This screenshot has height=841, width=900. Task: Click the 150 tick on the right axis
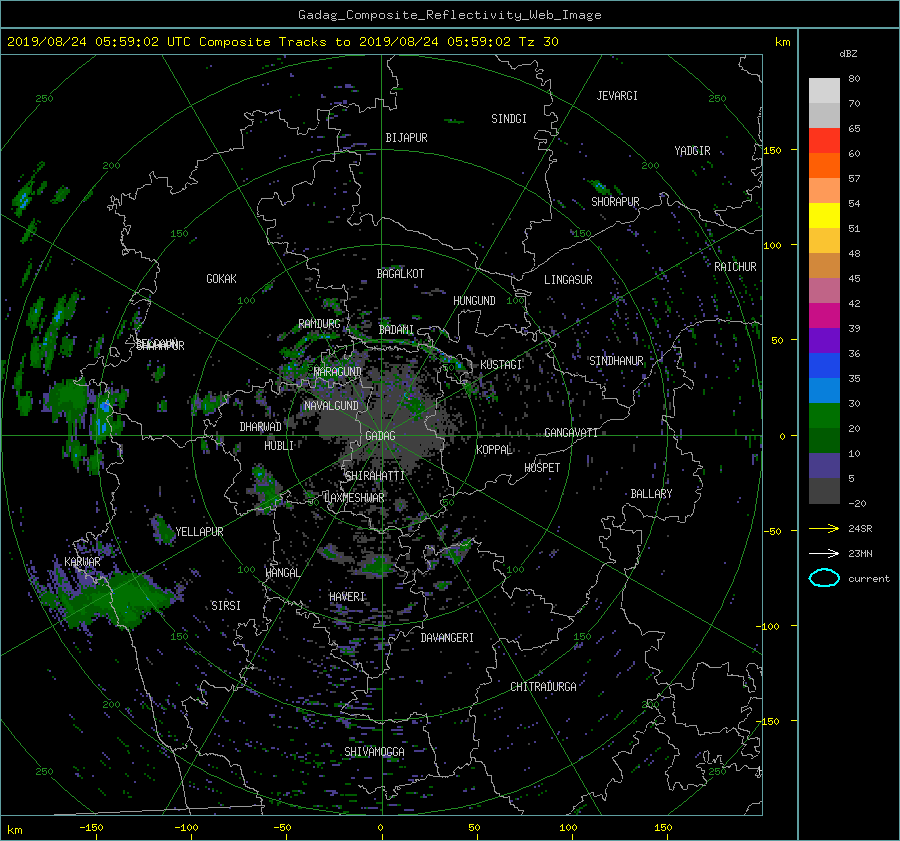point(772,150)
